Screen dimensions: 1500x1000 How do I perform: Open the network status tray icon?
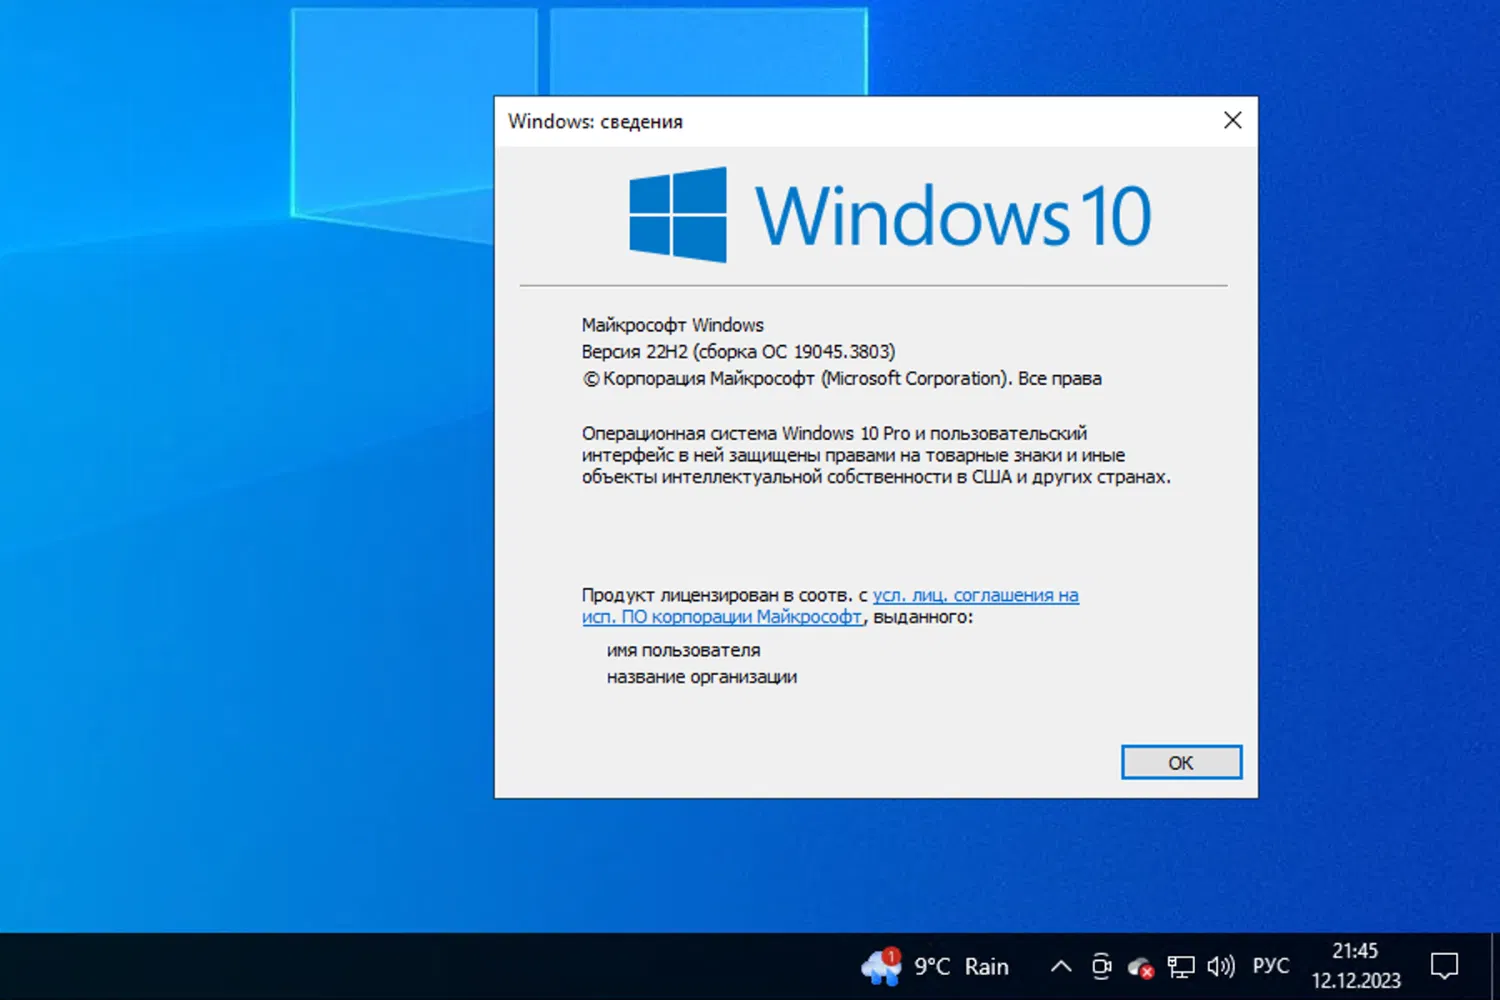tap(1181, 966)
